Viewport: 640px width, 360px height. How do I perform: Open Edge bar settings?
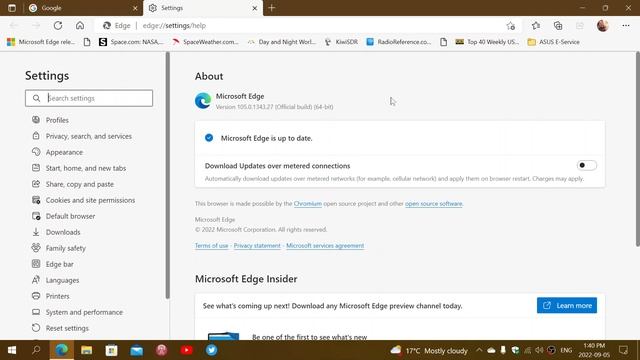(53, 264)
